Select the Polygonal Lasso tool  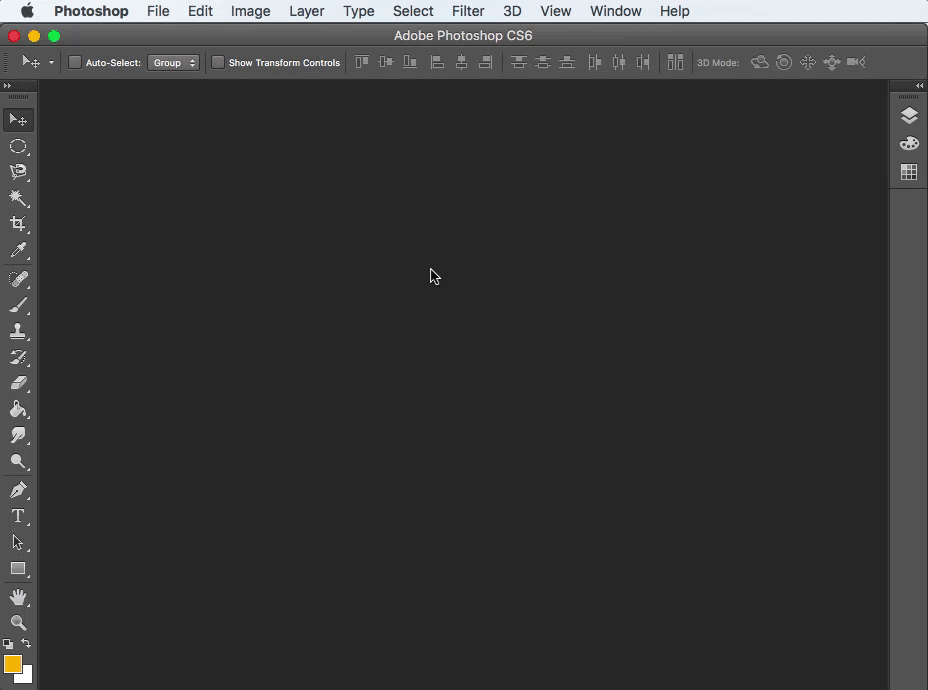(x=18, y=172)
